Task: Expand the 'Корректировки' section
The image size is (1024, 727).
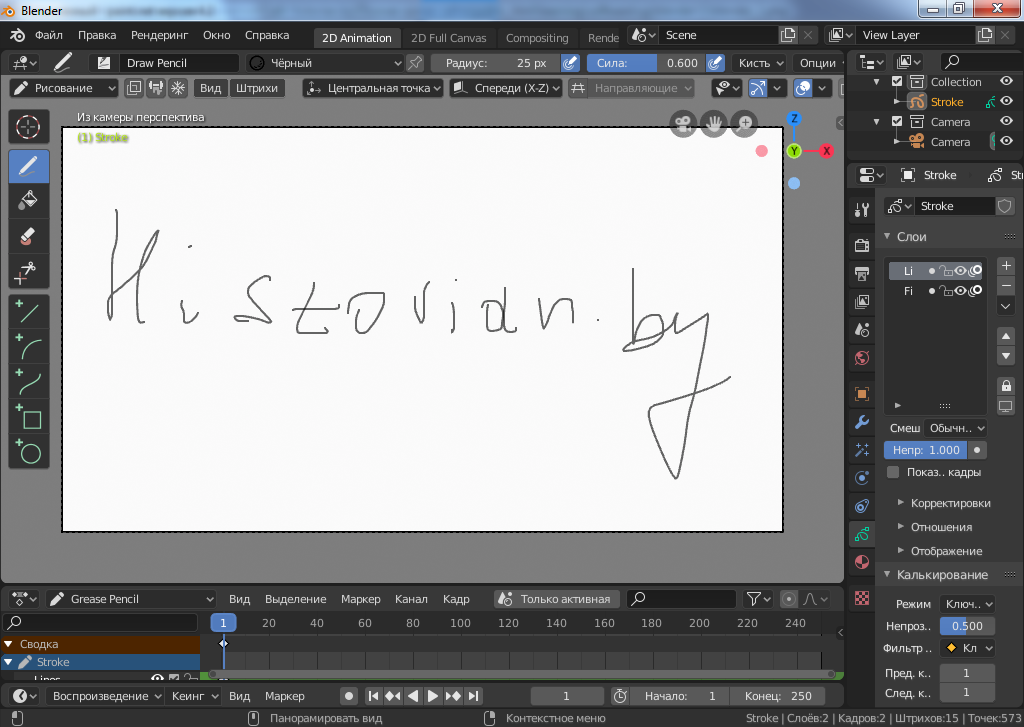Action: coord(949,503)
